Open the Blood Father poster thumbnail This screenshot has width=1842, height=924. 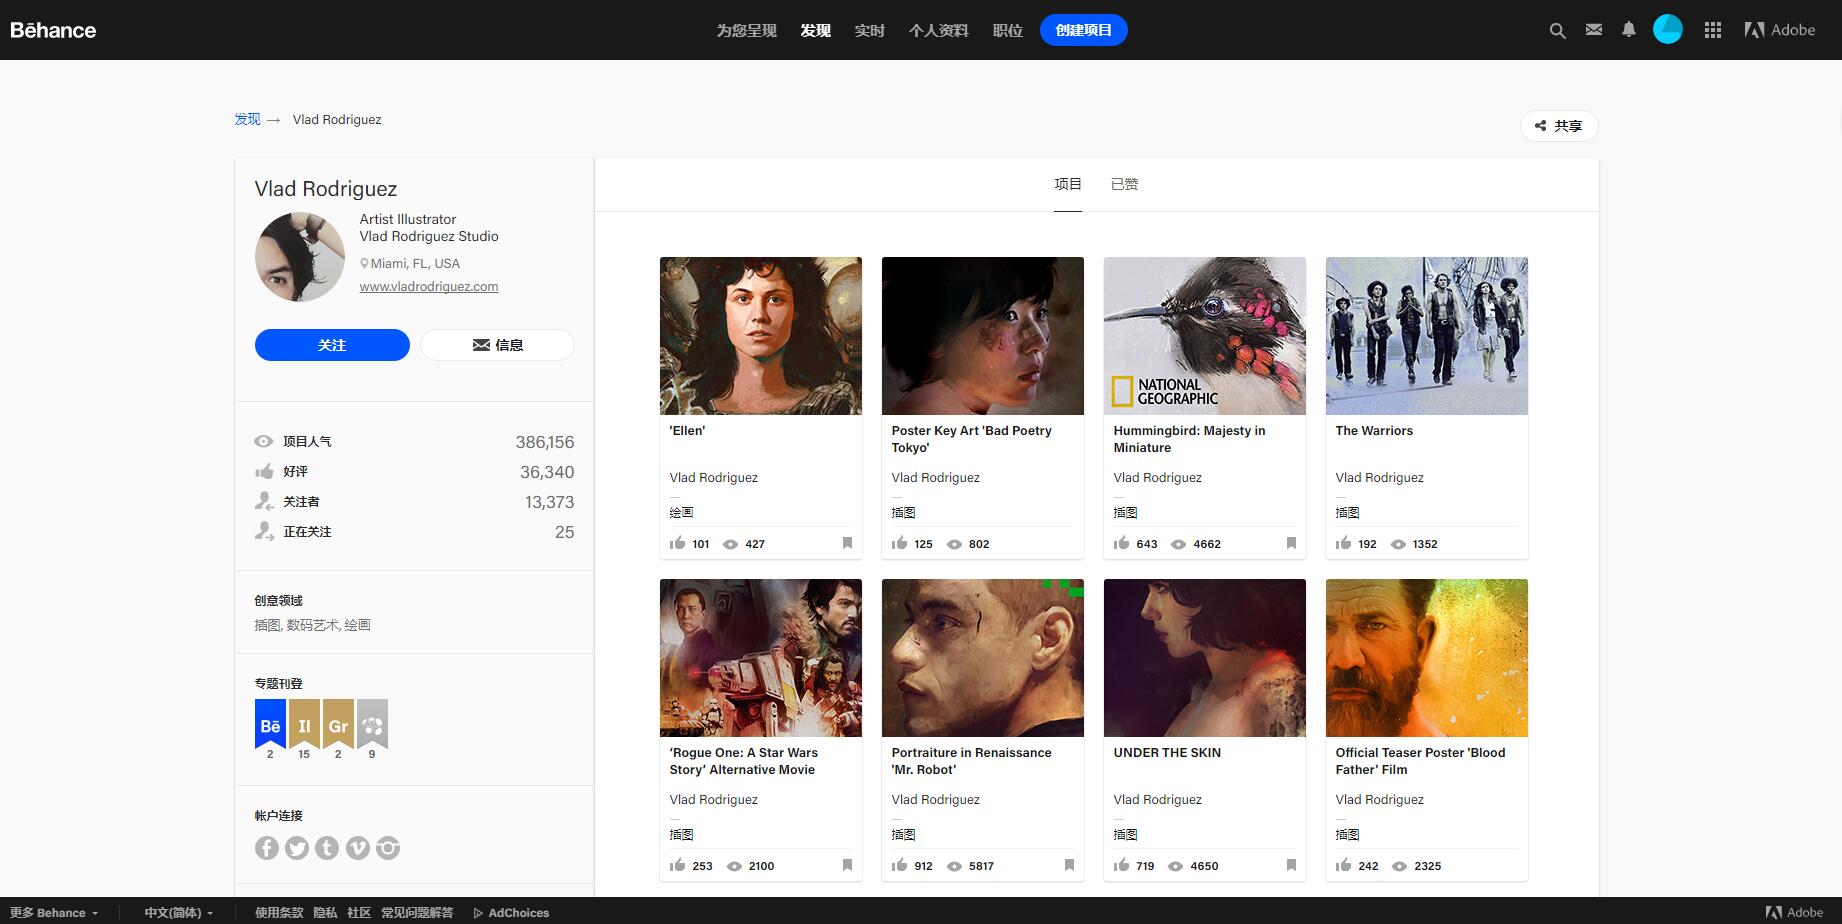pyautogui.click(x=1427, y=658)
